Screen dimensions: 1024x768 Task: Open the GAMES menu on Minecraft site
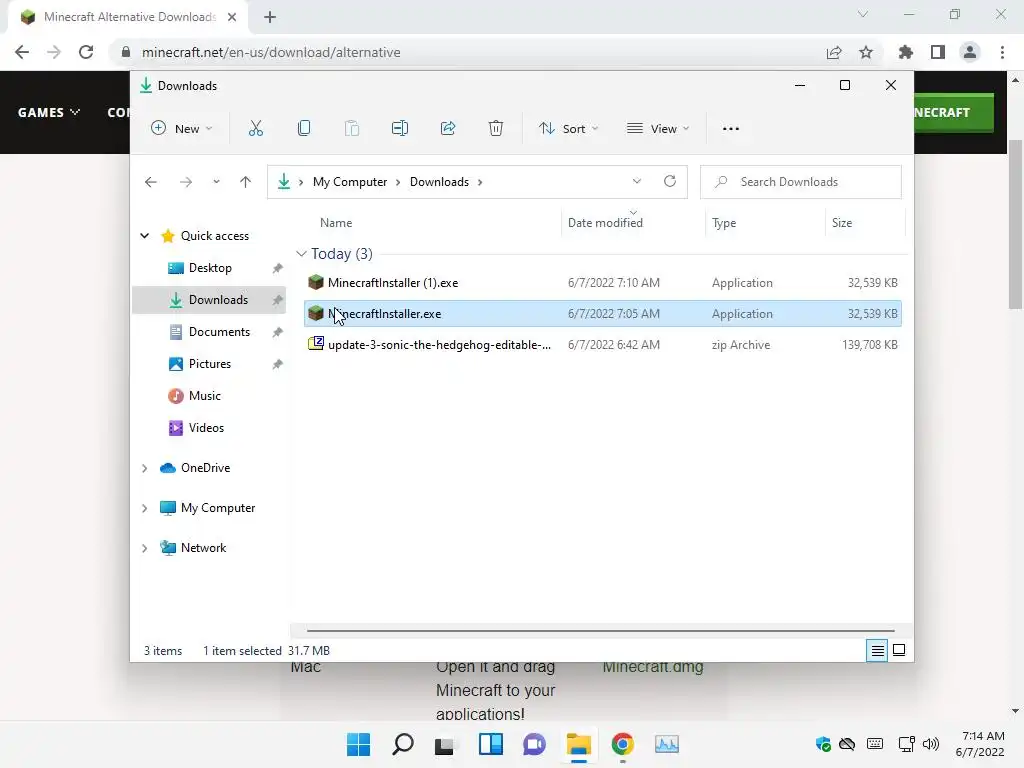click(48, 112)
